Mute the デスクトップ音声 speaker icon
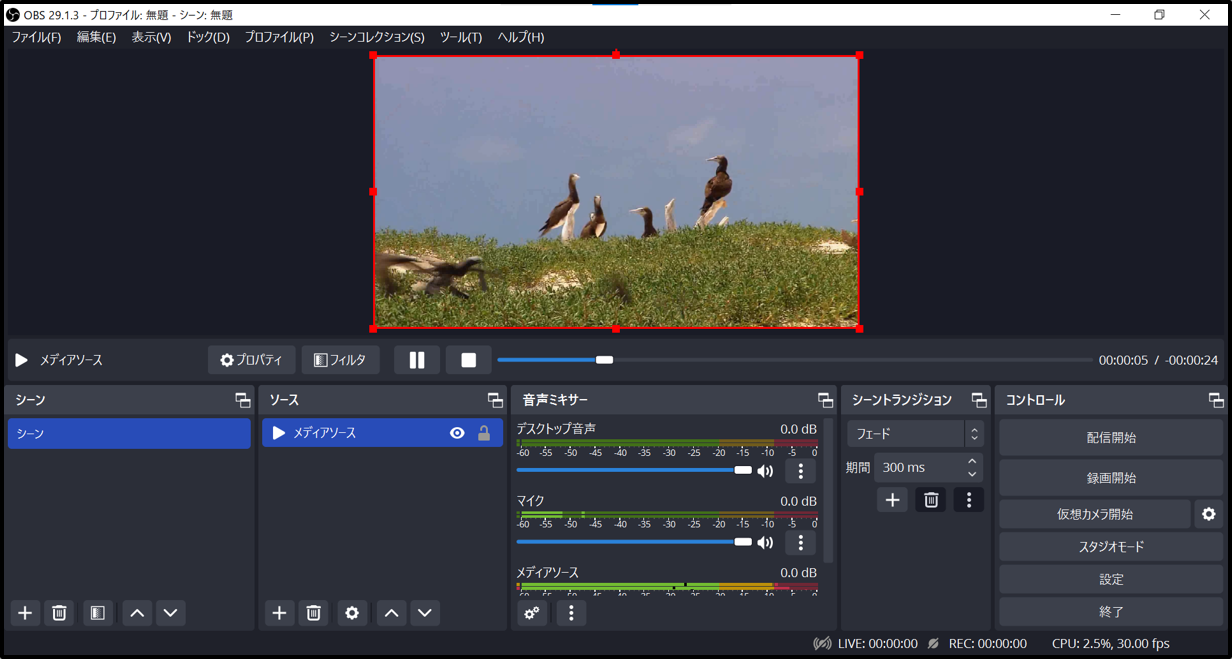The image size is (1232, 659). coord(765,471)
